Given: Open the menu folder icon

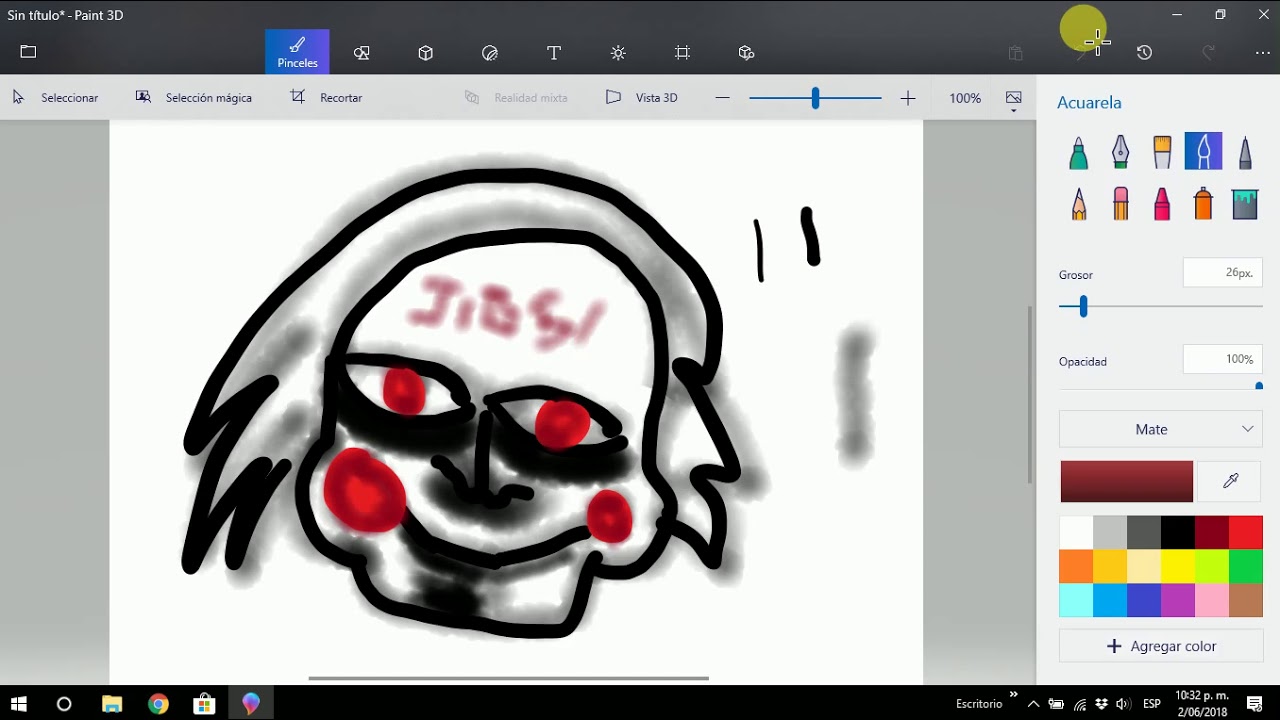Looking at the screenshot, I should click(x=28, y=52).
